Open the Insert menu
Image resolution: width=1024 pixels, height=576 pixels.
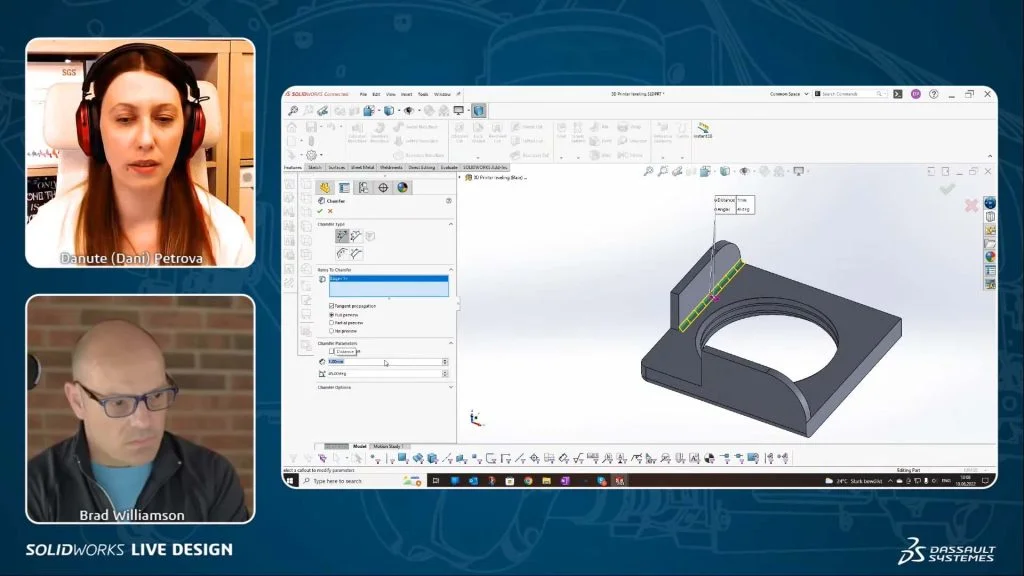[x=406, y=94]
